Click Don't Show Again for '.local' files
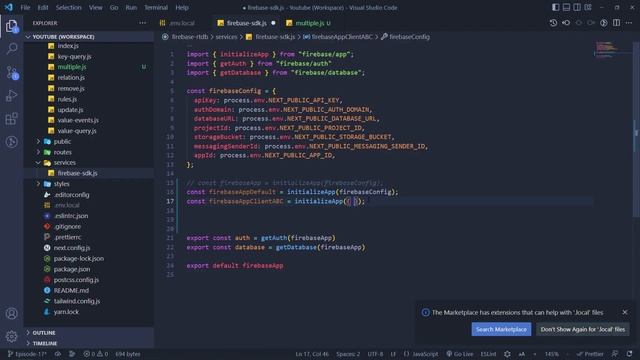The height and width of the screenshot is (360, 640). [x=583, y=329]
